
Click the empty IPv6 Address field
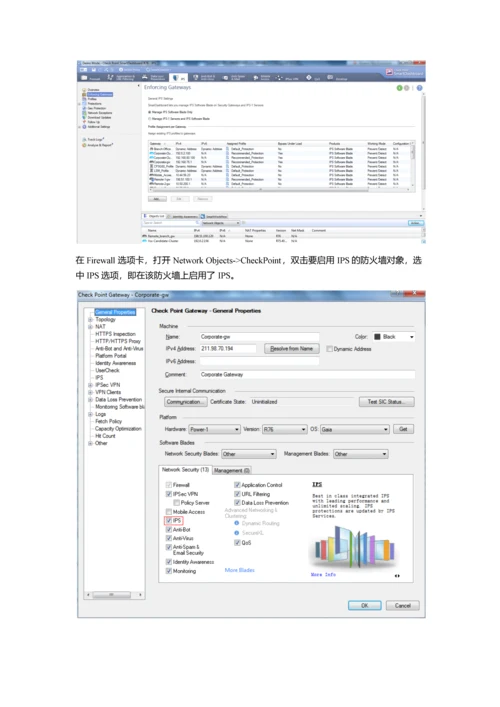tap(259, 361)
